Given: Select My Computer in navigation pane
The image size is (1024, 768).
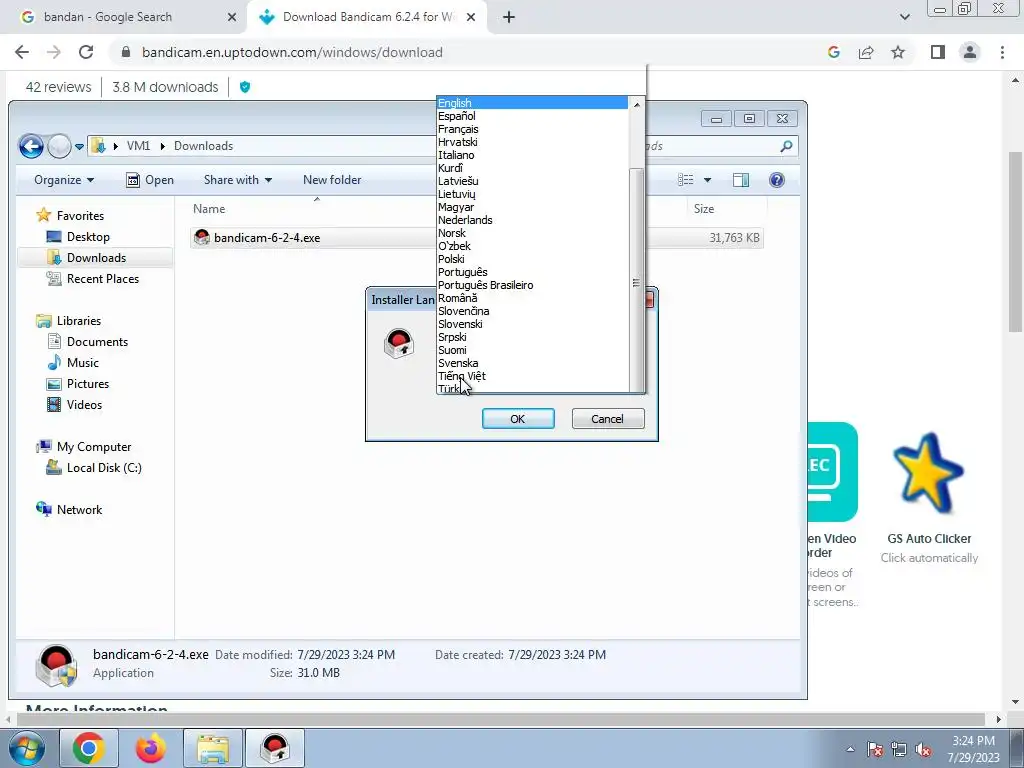Looking at the screenshot, I should click(94, 447).
